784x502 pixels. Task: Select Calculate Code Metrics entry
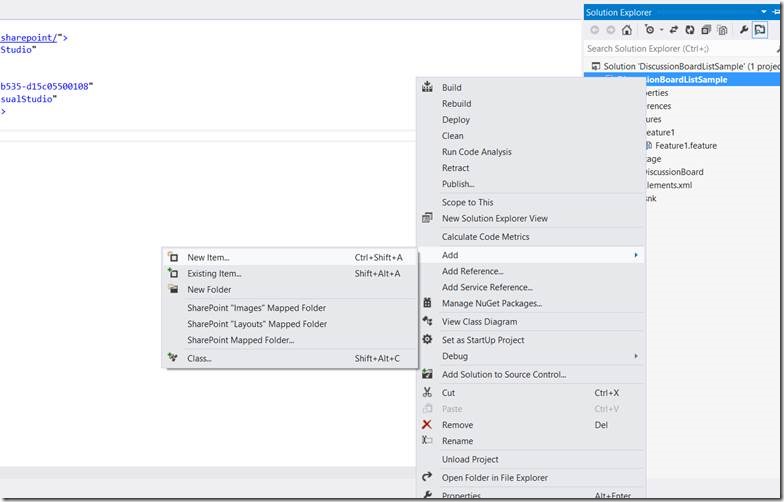[x=486, y=236]
